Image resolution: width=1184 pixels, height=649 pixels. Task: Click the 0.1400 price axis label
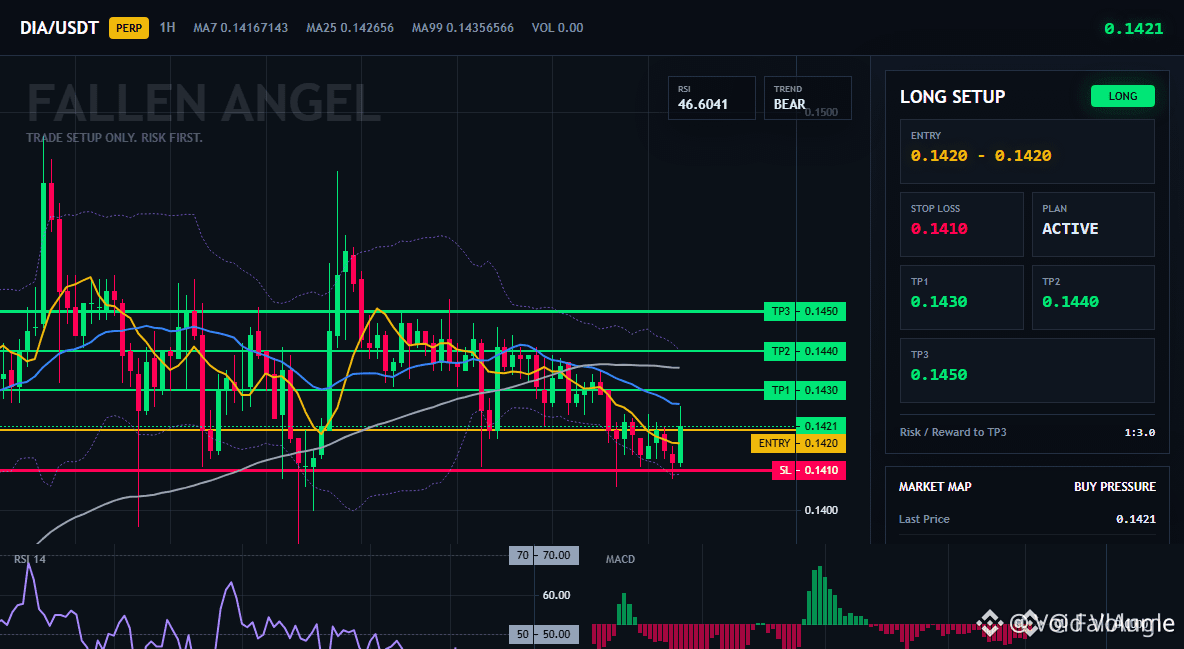coord(821,510)
